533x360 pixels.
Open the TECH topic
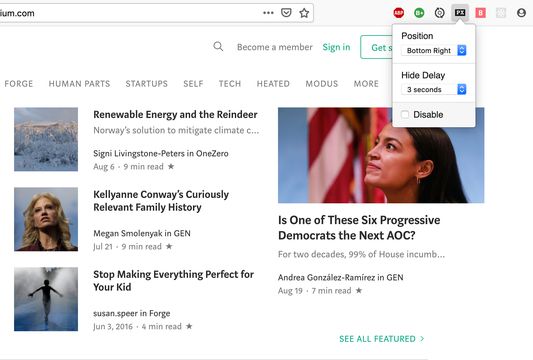[230, 84]
